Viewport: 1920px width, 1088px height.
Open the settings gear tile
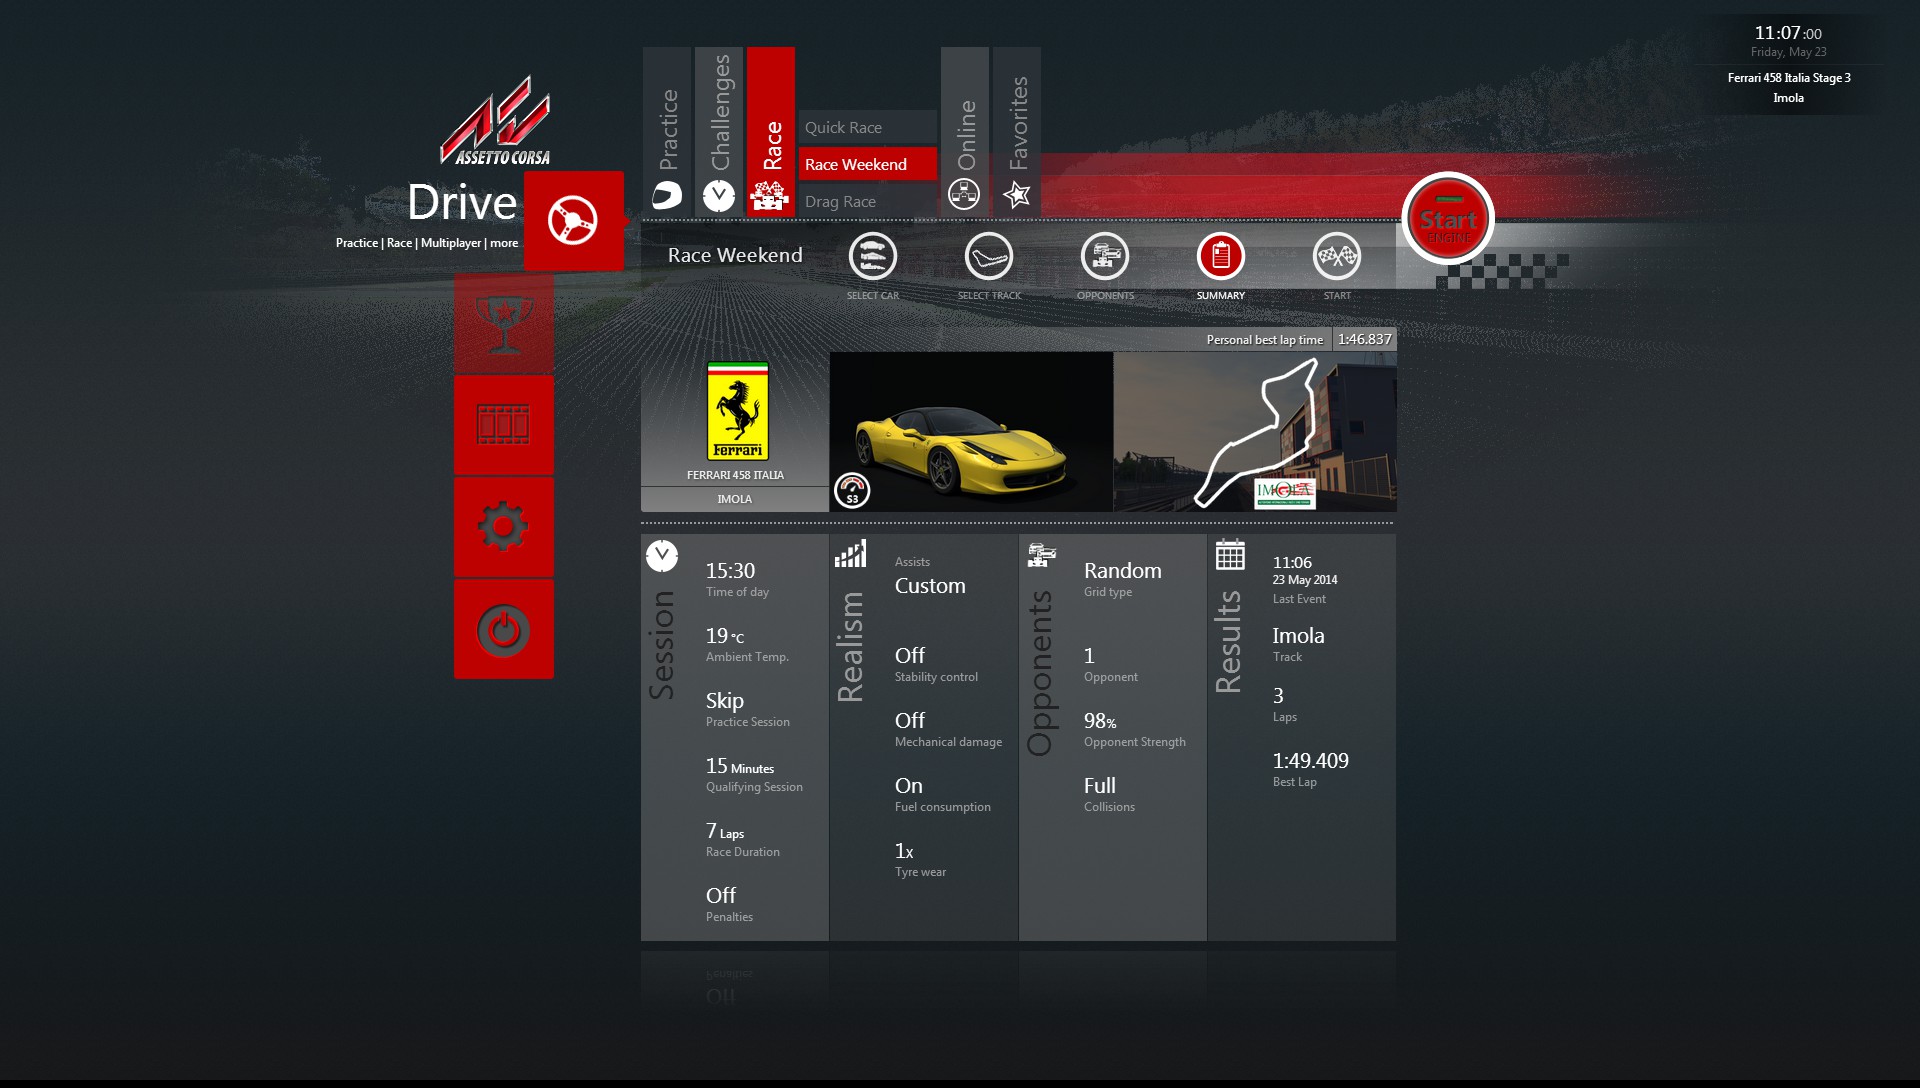tap(503, 527)
